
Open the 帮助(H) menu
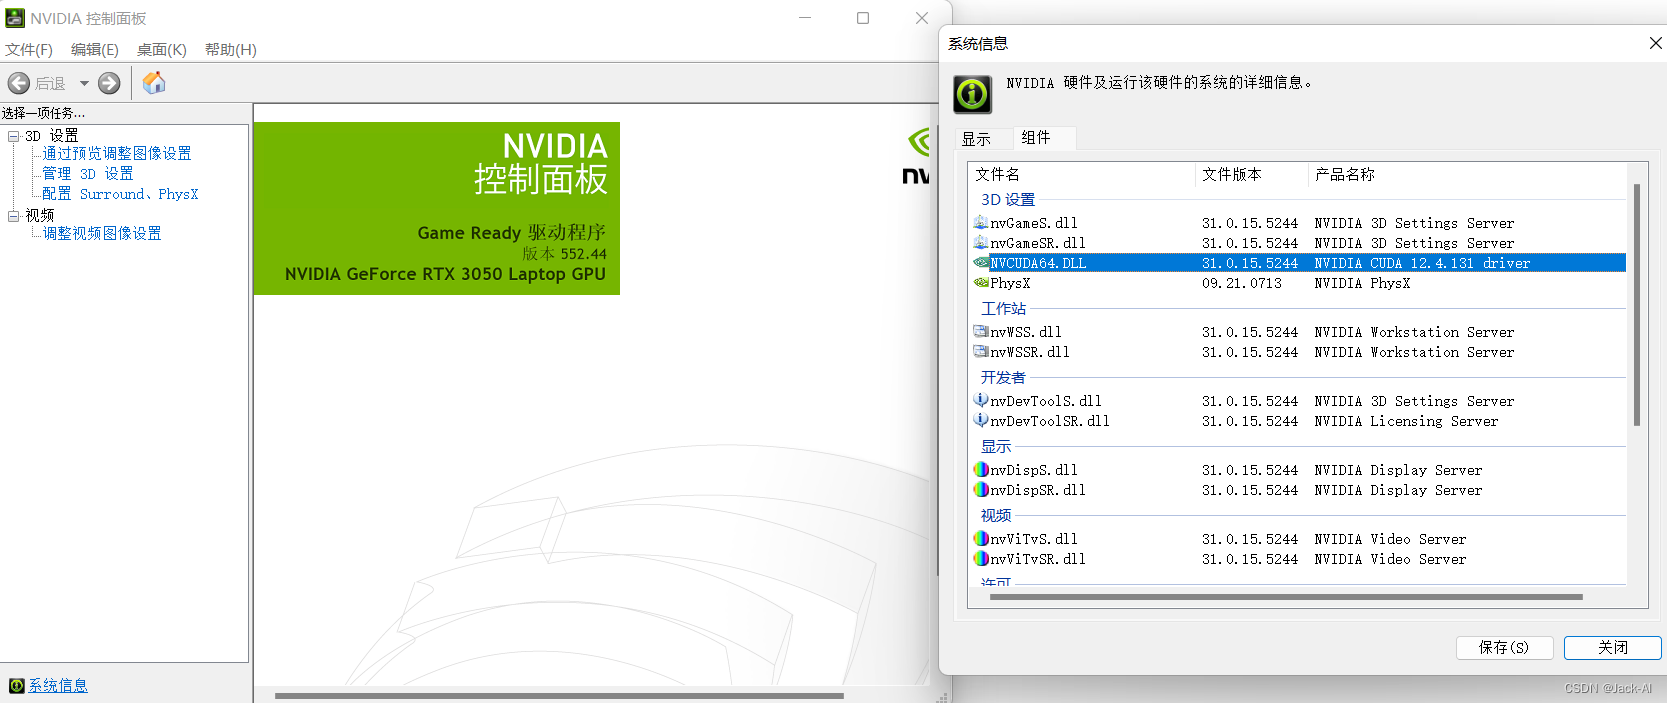coord(231,49)
